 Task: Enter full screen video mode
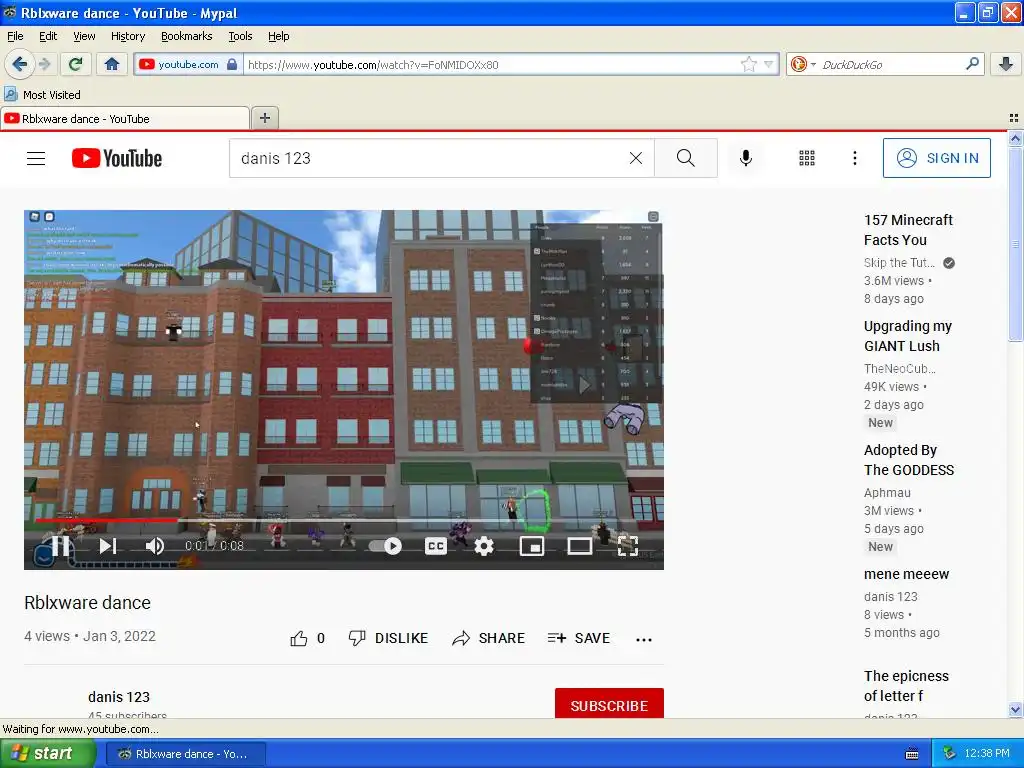tap(628, 546)
